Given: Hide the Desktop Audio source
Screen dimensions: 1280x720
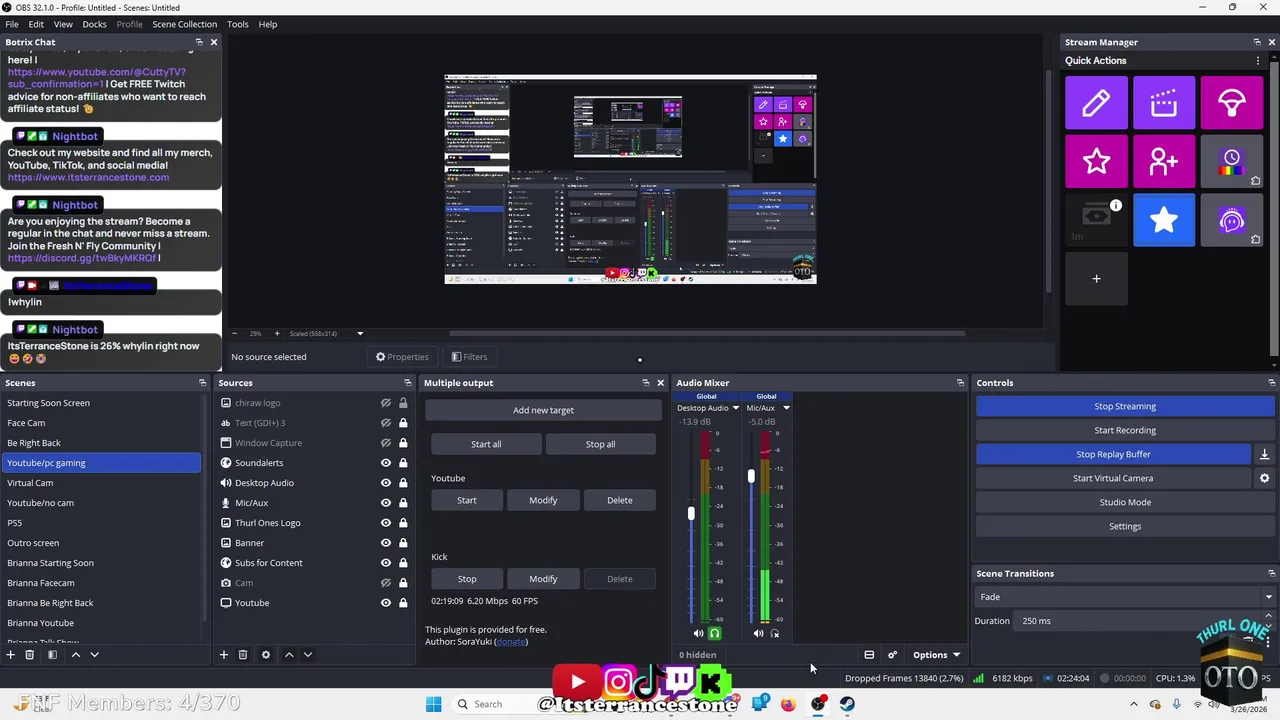Looking at the screenshot, I should 386,483.
